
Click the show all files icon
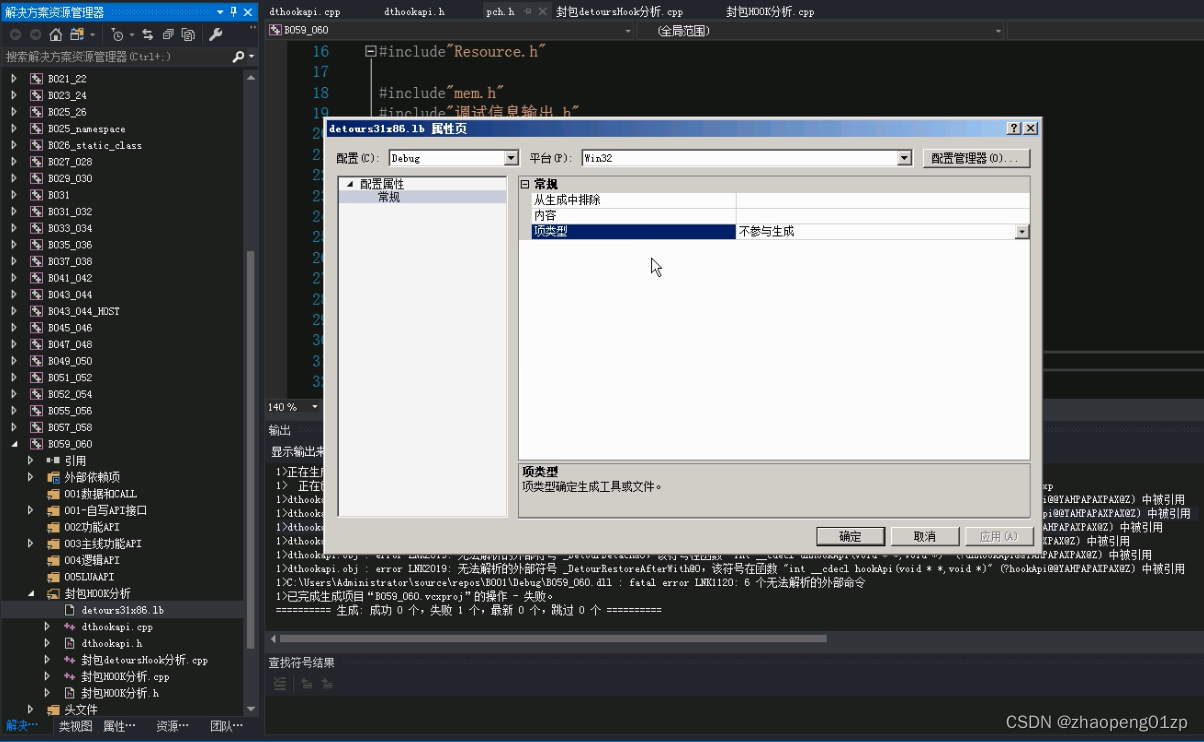click(187, 35)
